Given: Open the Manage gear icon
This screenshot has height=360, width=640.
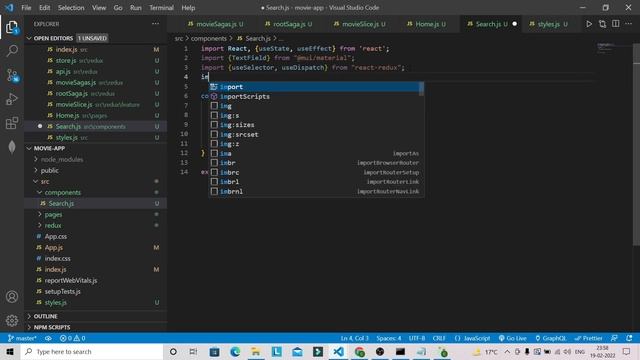Looking at the screenshot, I should 12,320.
